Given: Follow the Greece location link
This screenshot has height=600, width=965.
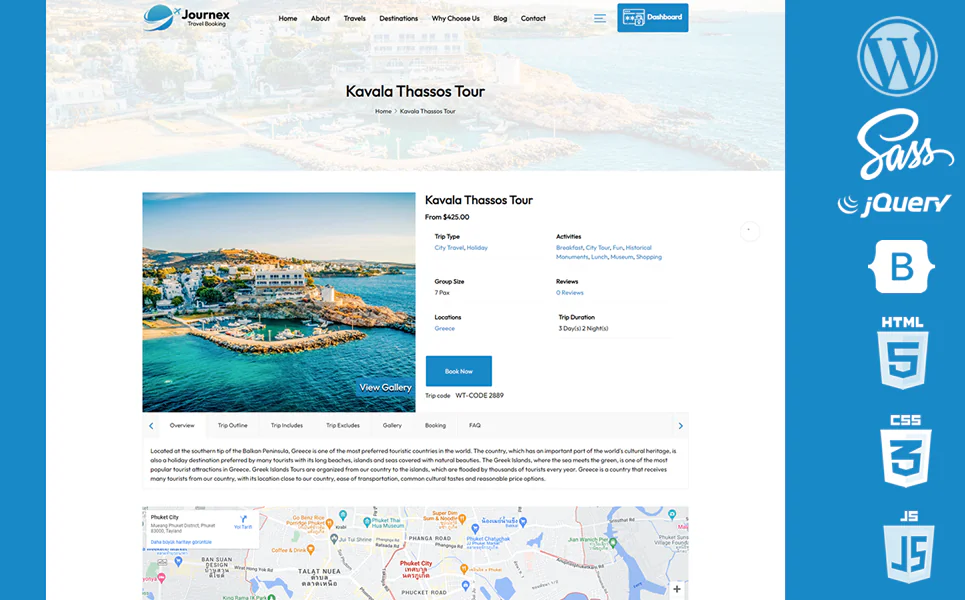Looking at the screenshot, I should point(444,328).
